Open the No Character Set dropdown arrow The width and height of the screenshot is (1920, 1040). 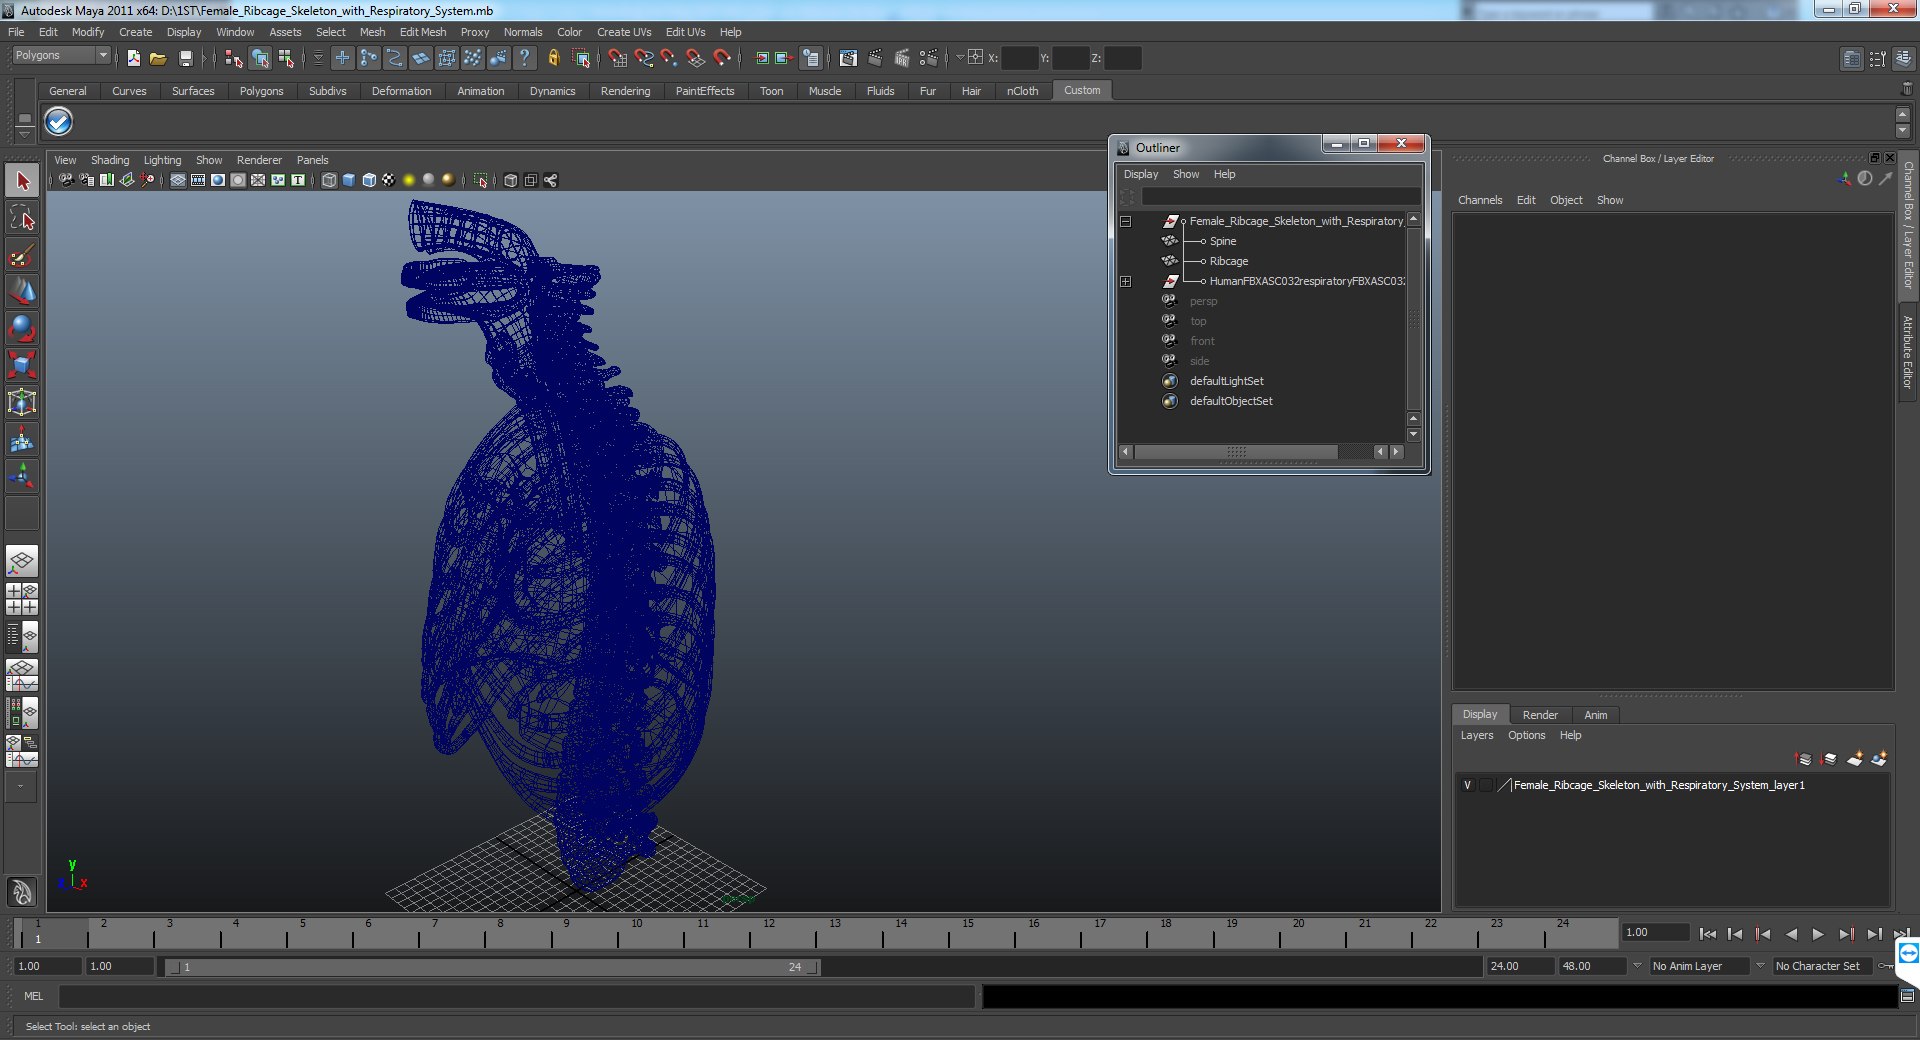tap(1761, 966)
